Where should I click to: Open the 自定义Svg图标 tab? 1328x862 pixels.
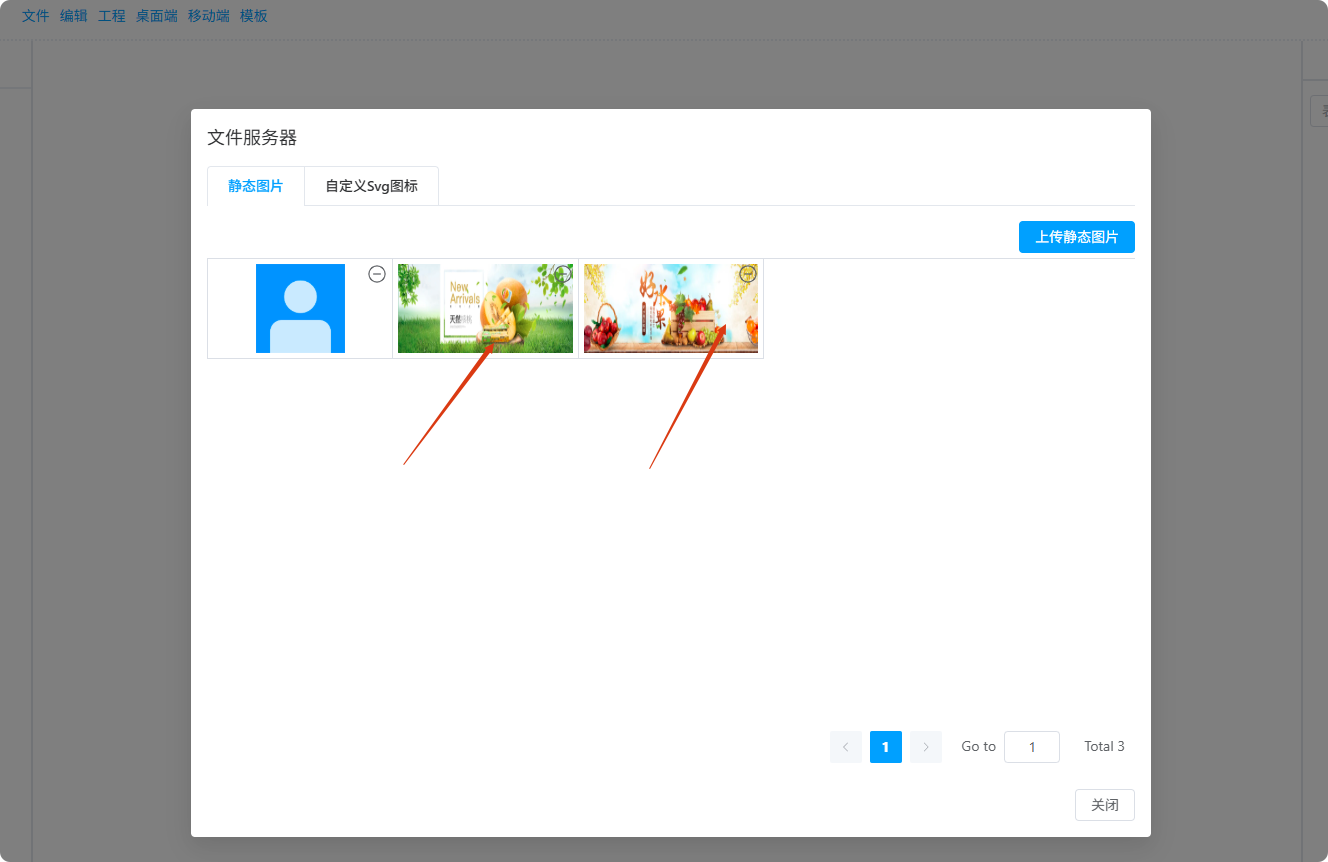(x=371, y=186)
